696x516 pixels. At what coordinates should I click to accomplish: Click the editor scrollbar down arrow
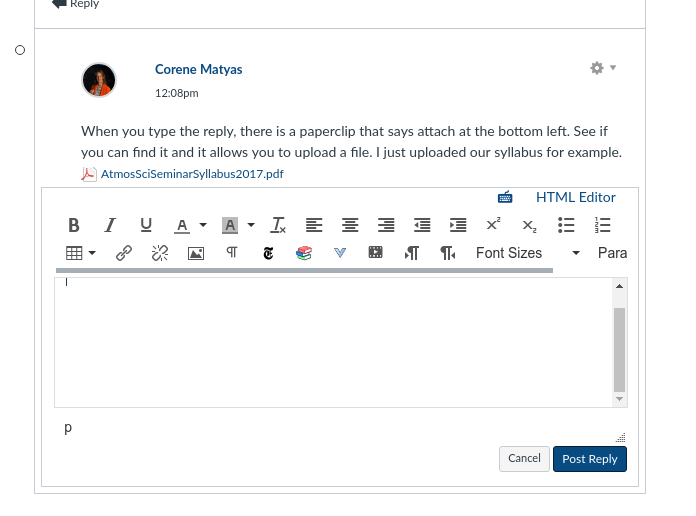(620, 399)
